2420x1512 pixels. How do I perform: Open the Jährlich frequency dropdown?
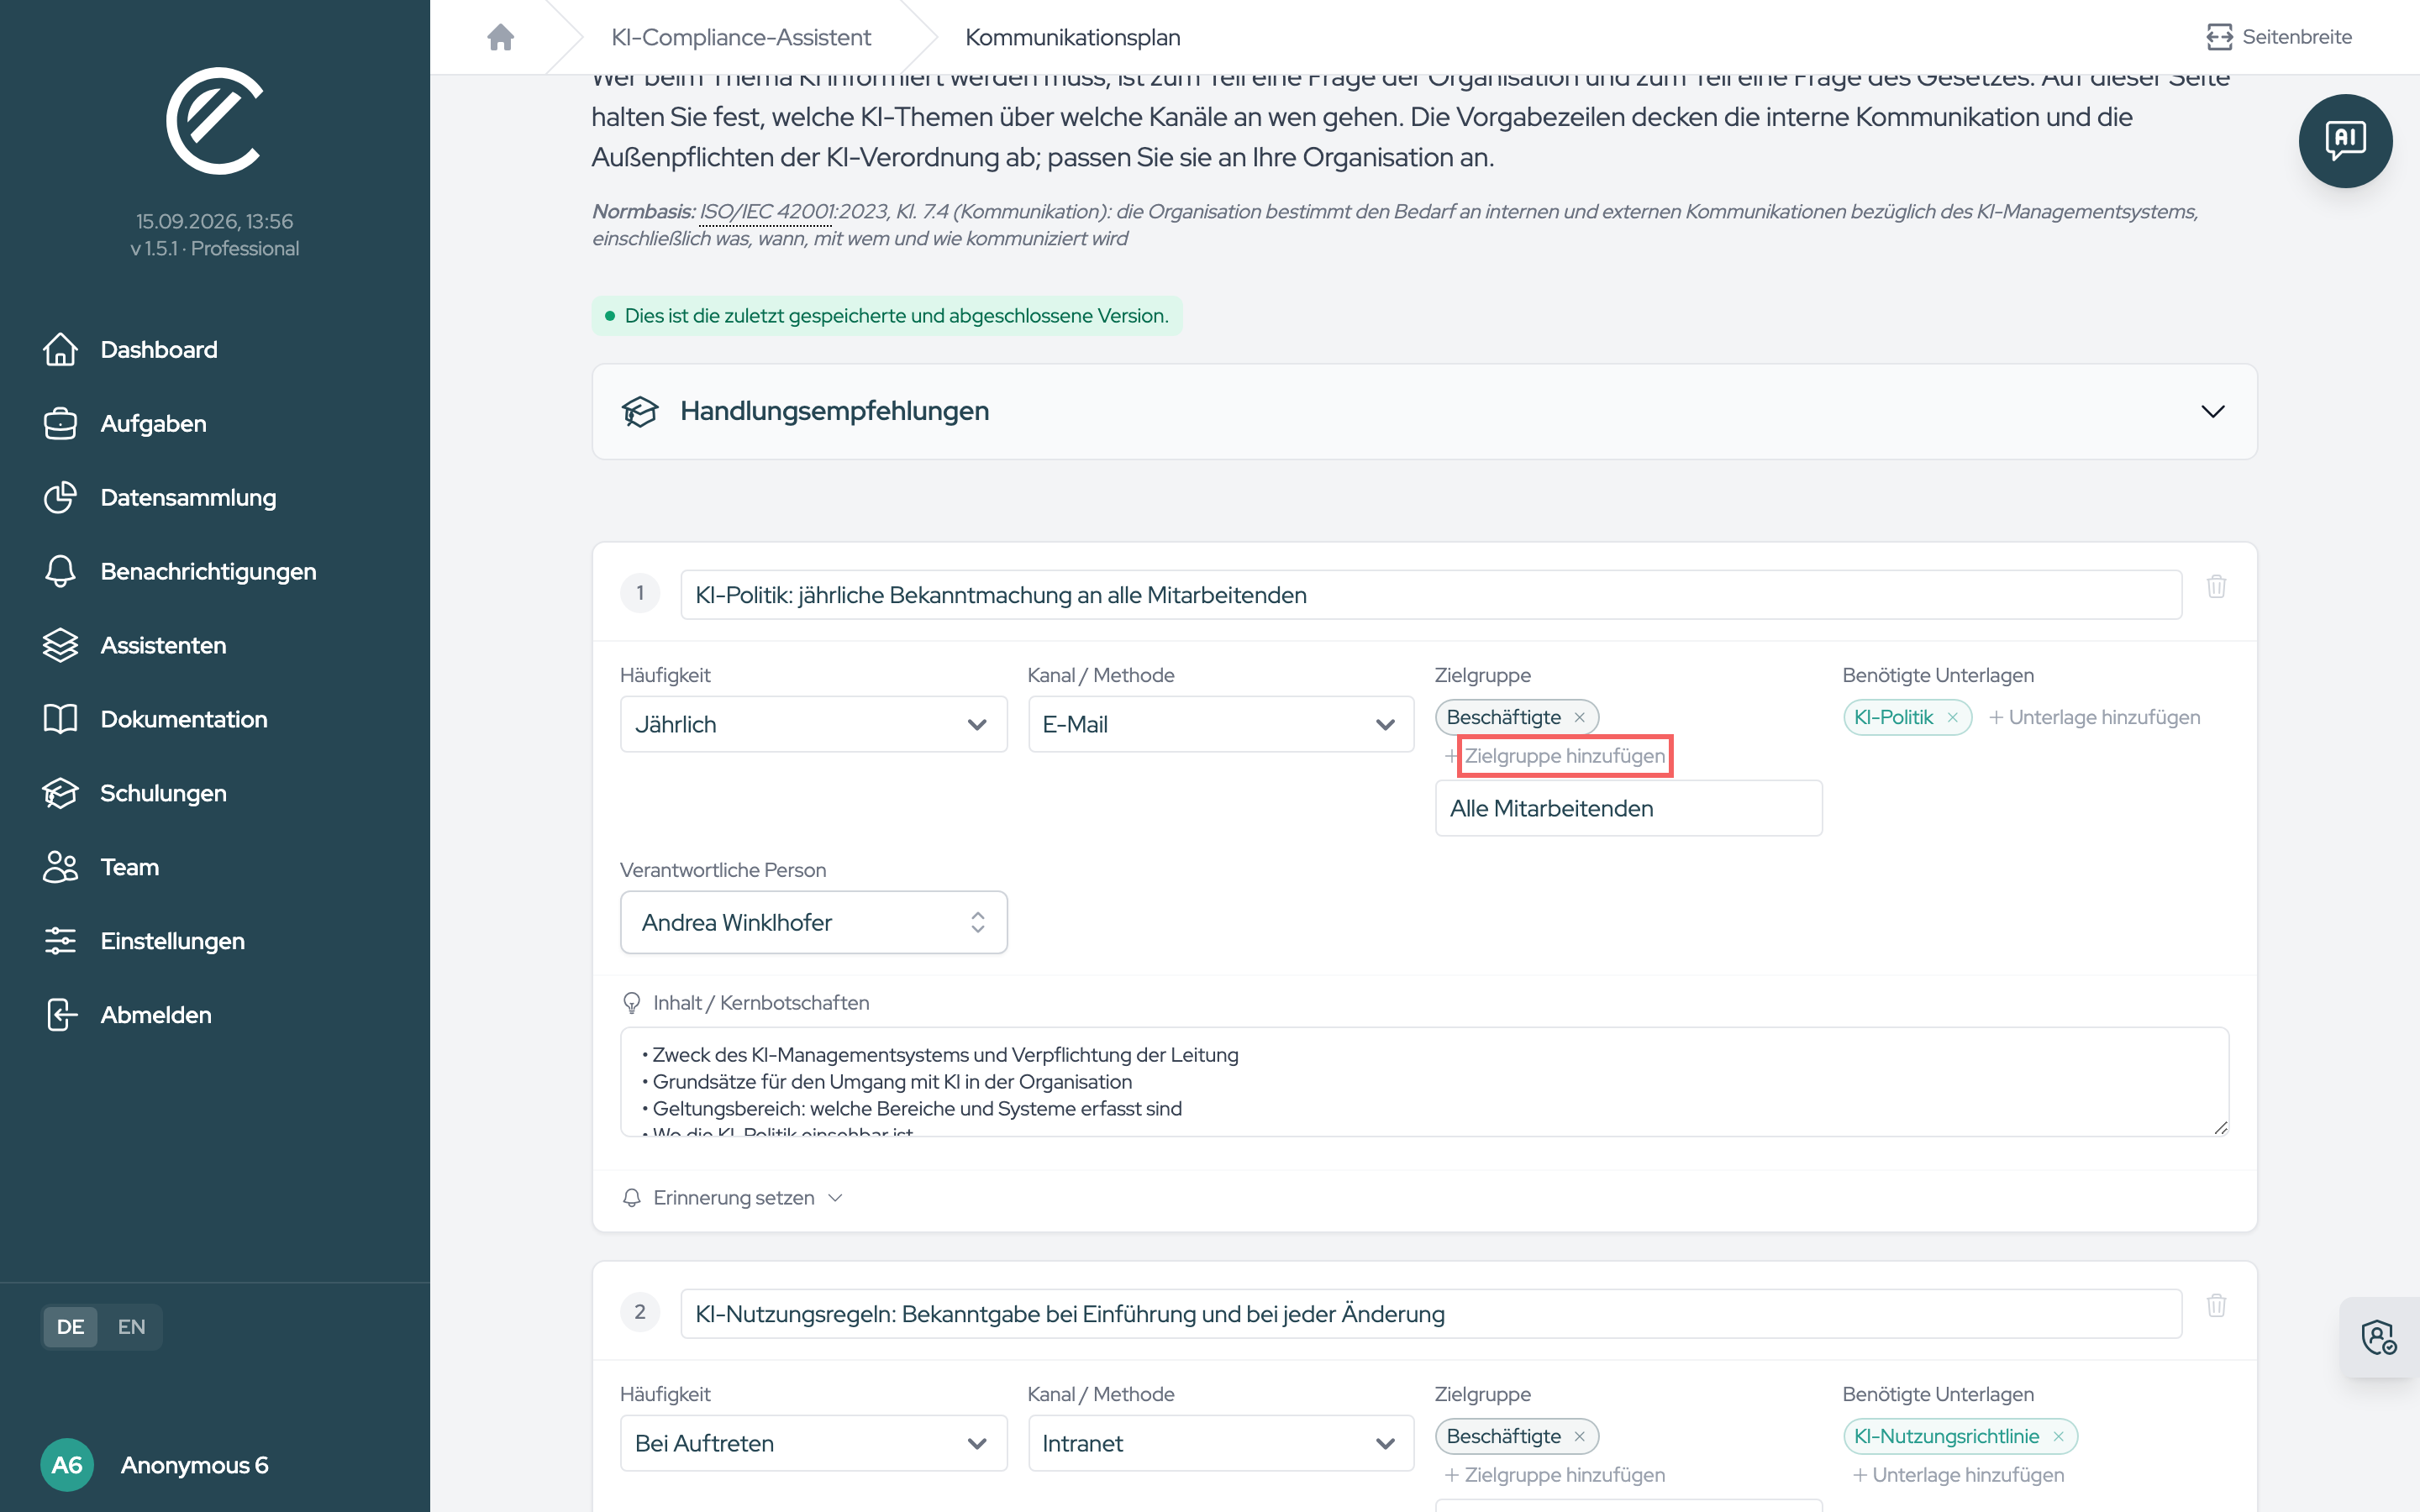pos(813,724)
